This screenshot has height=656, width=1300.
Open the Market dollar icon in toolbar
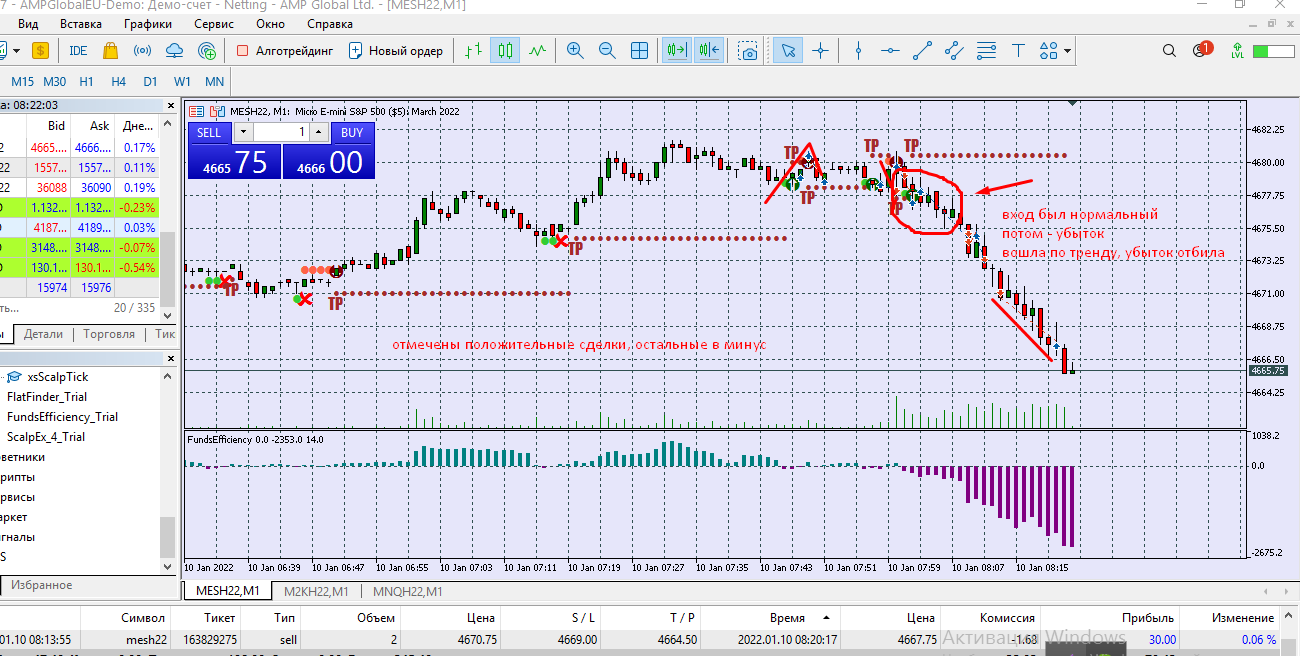coord(40,50)
